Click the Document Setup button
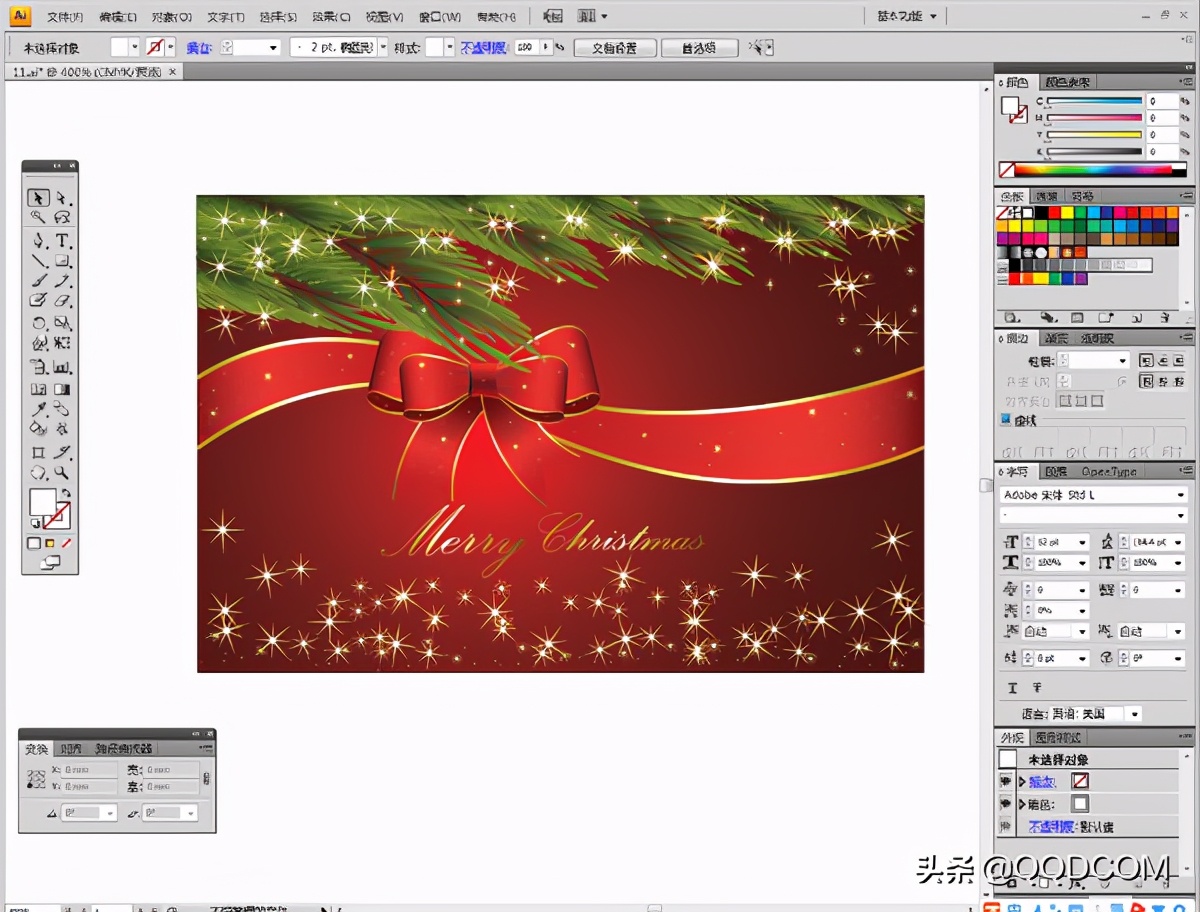Screen dimensions: 1200x912 click(617, 48)
